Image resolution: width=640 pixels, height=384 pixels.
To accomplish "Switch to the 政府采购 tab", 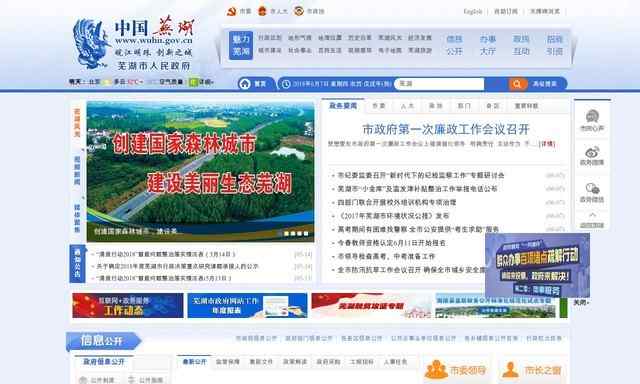I will coord(328,362).
